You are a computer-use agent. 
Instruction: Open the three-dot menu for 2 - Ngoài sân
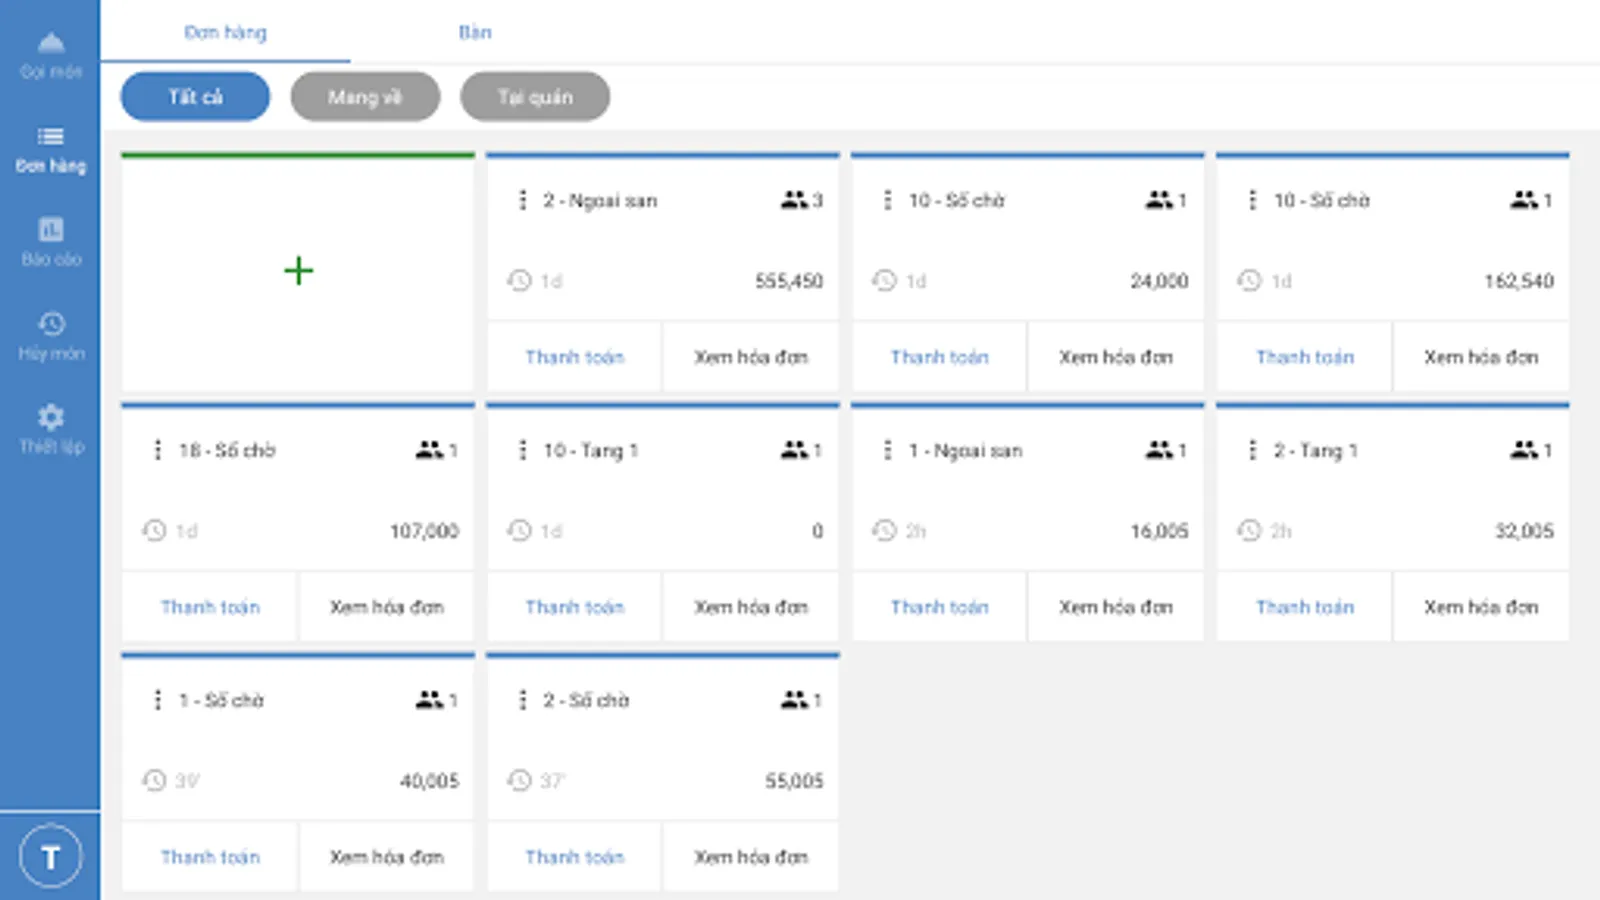pos(522,200)
